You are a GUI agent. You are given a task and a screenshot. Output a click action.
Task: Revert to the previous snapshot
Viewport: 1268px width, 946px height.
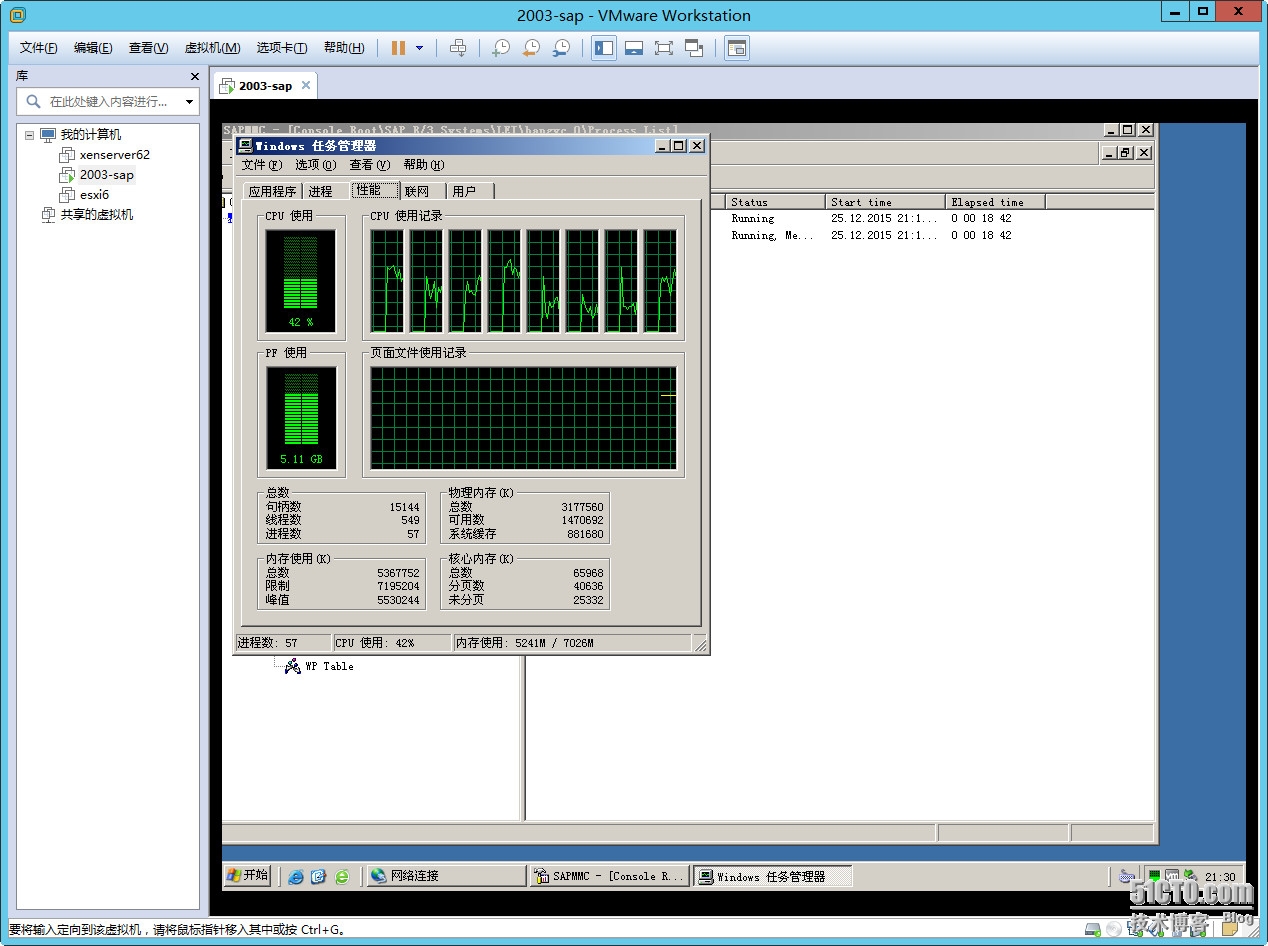pyautogui.click(x=531, y=48)
